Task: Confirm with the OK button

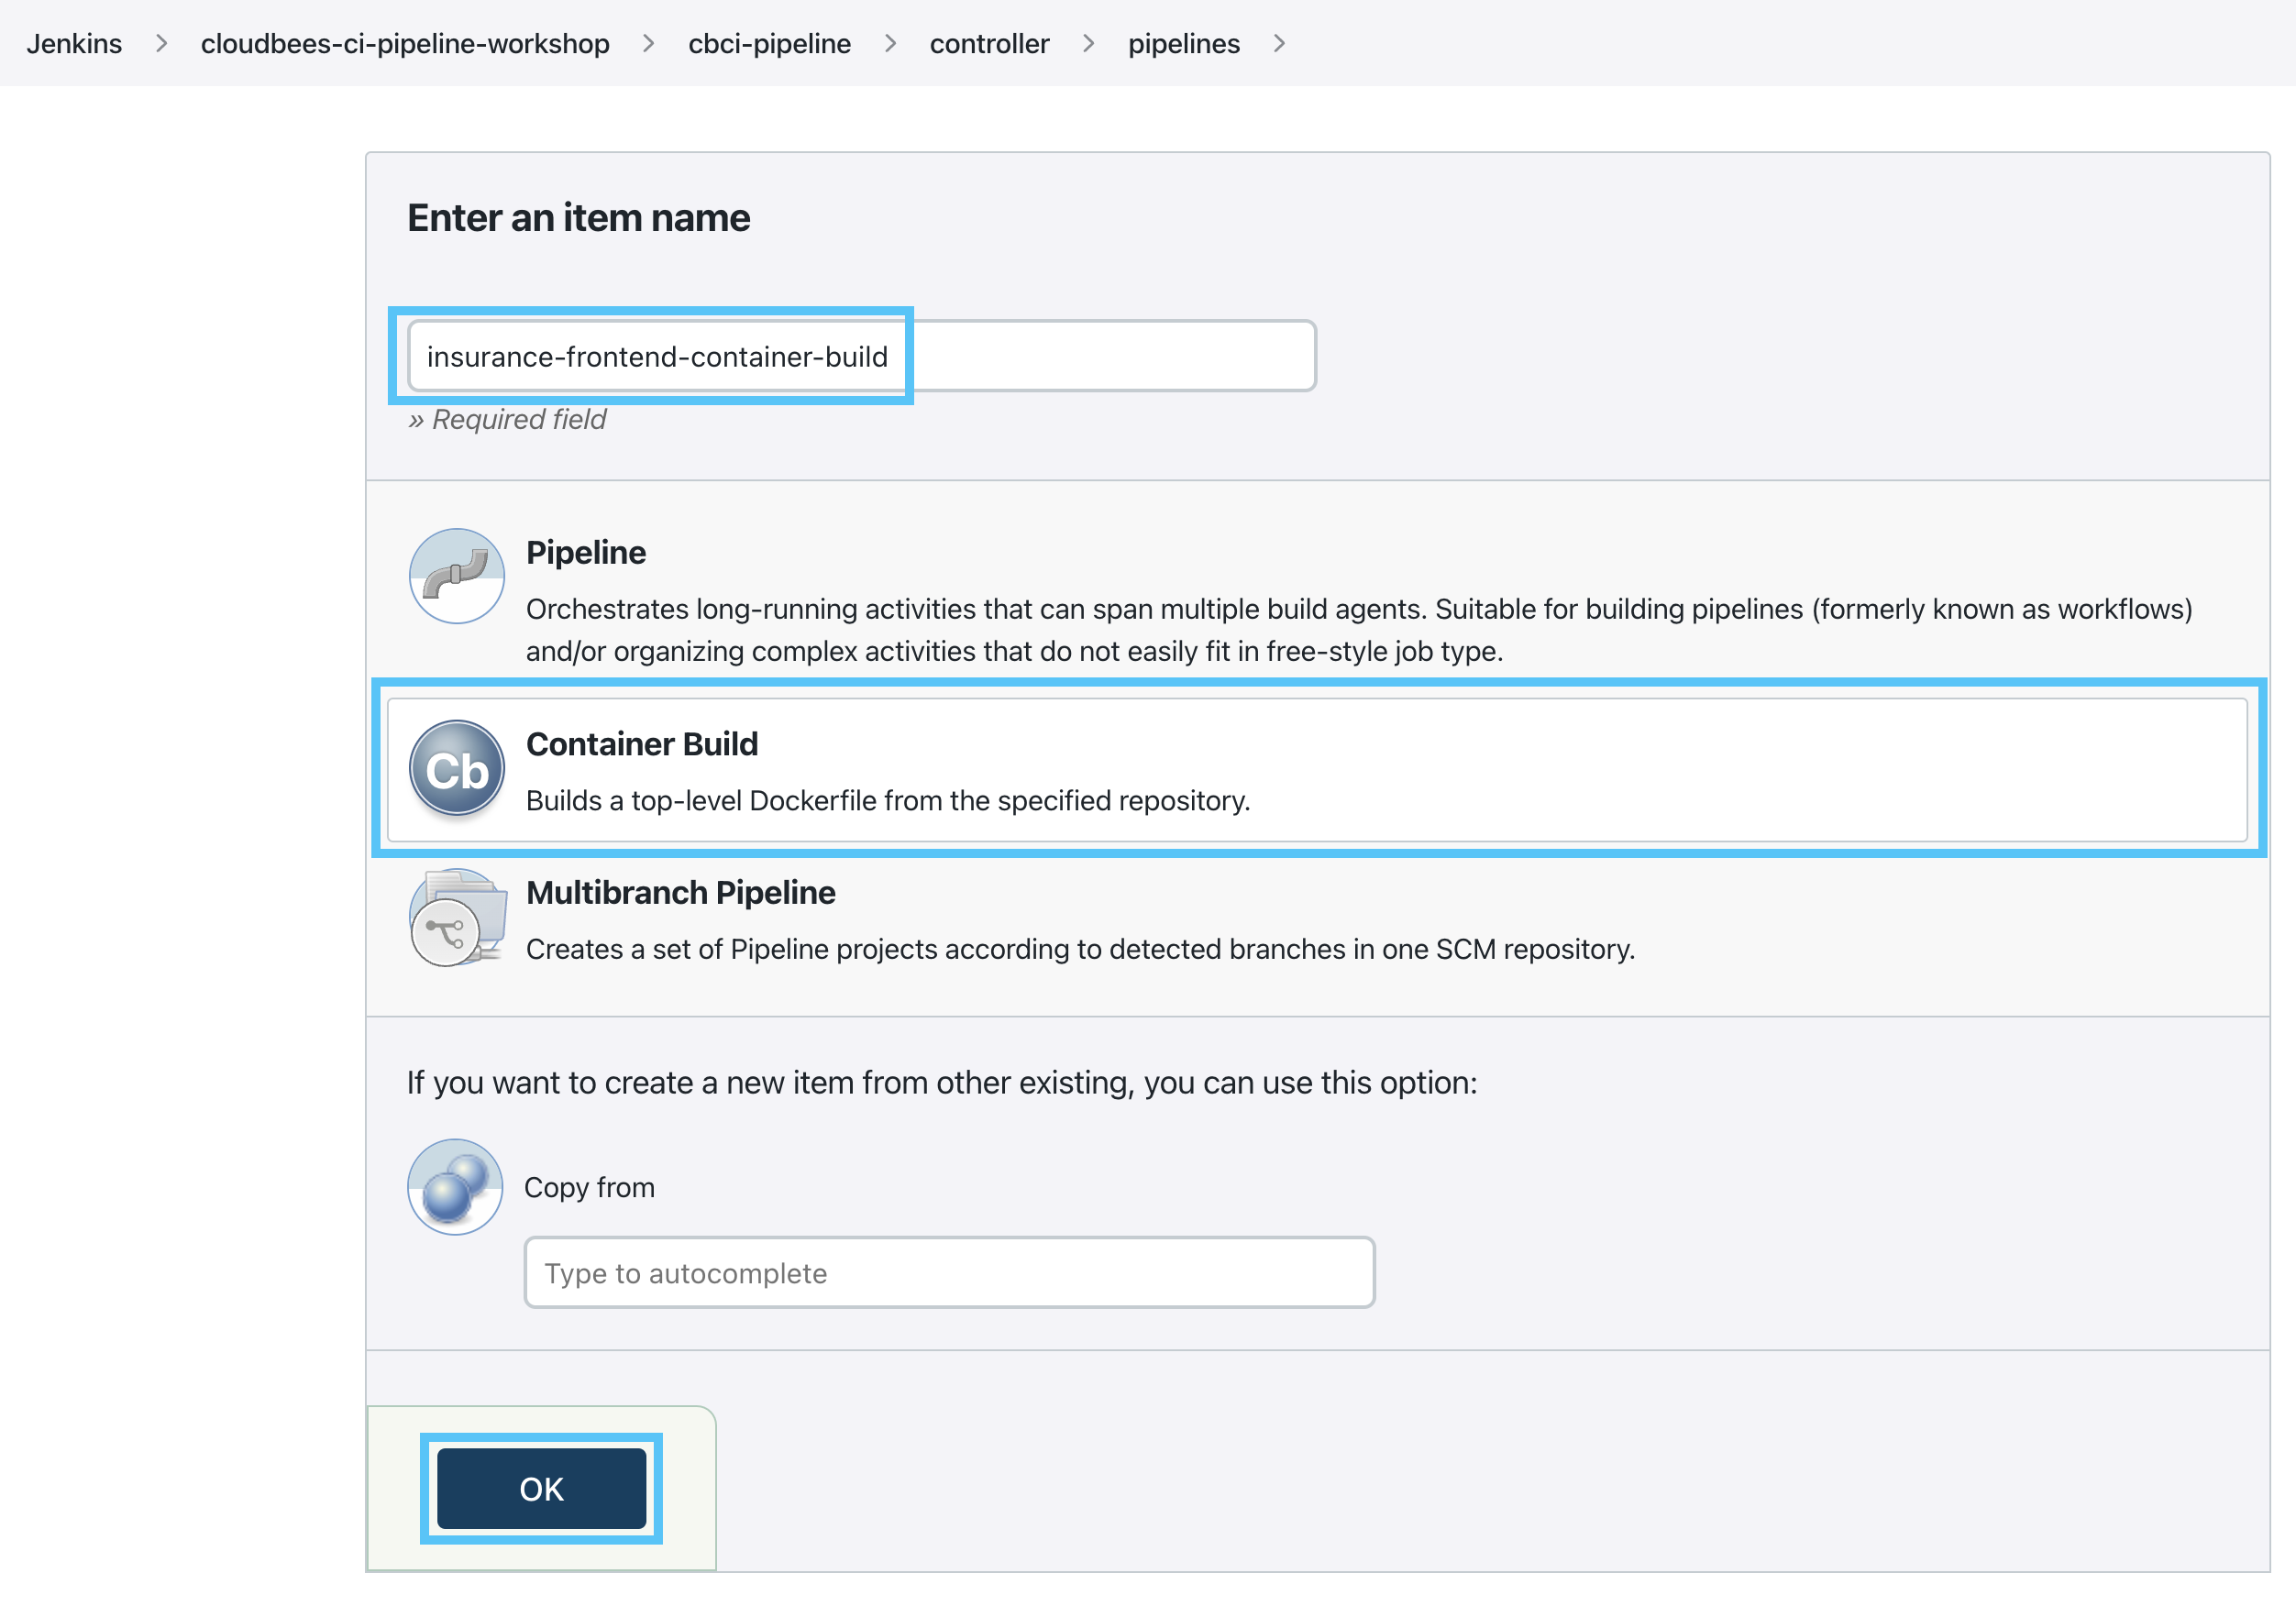Action: [541, 1488]
